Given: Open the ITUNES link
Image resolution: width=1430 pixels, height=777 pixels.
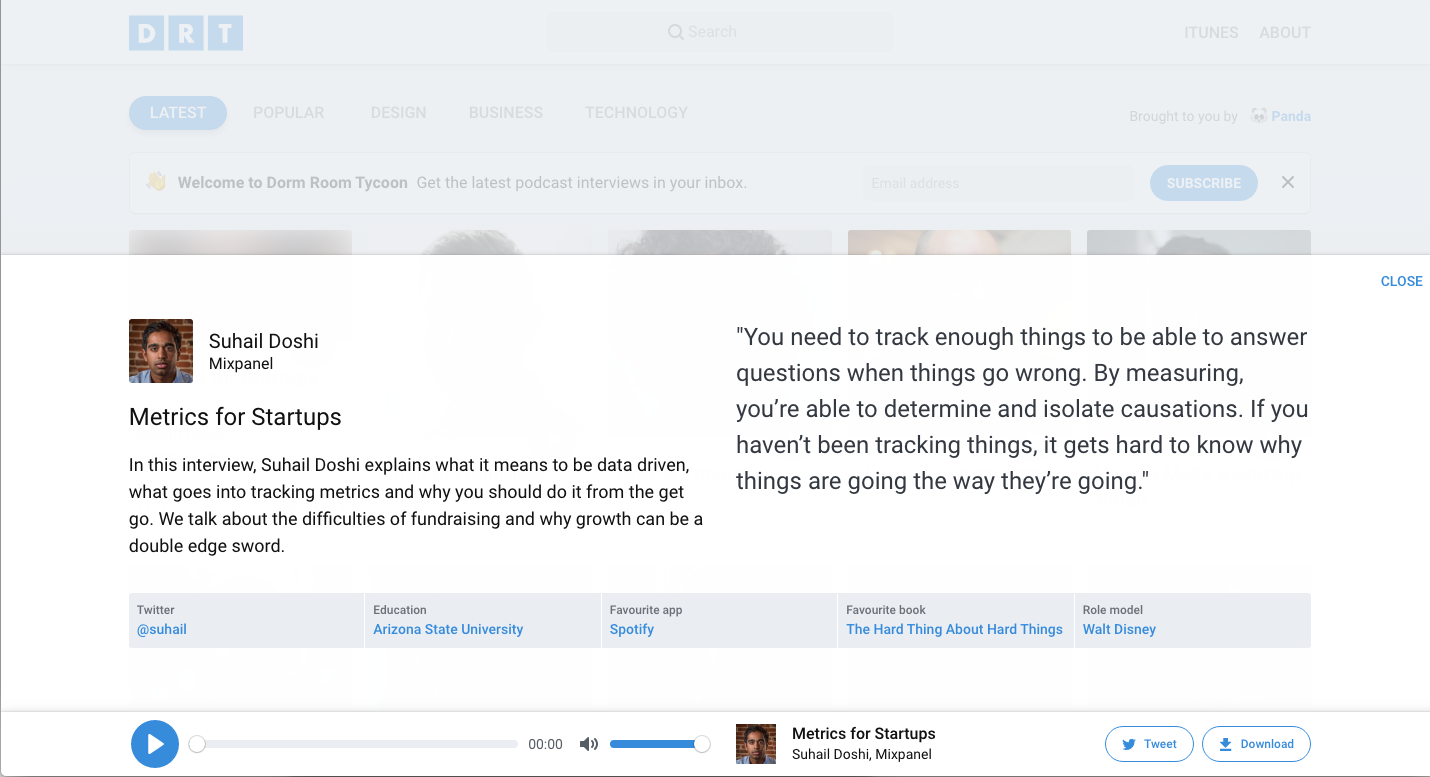Looking at the screenshot, I should 1211,33.
